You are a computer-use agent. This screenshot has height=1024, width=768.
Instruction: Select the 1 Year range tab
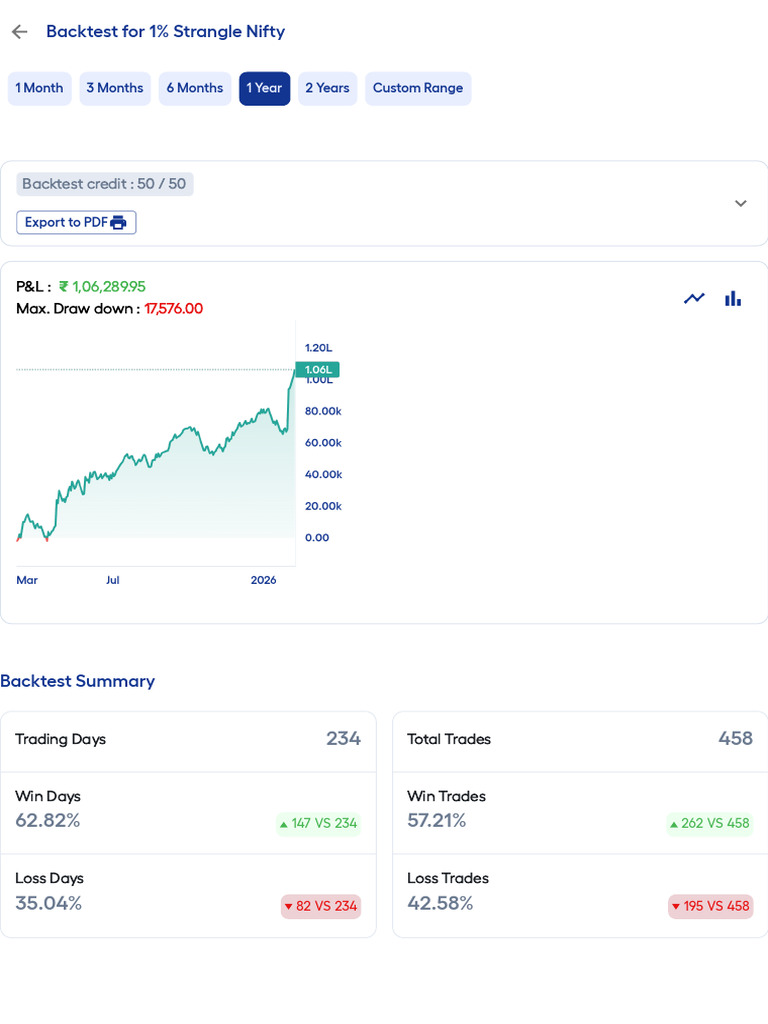point(264,88)
